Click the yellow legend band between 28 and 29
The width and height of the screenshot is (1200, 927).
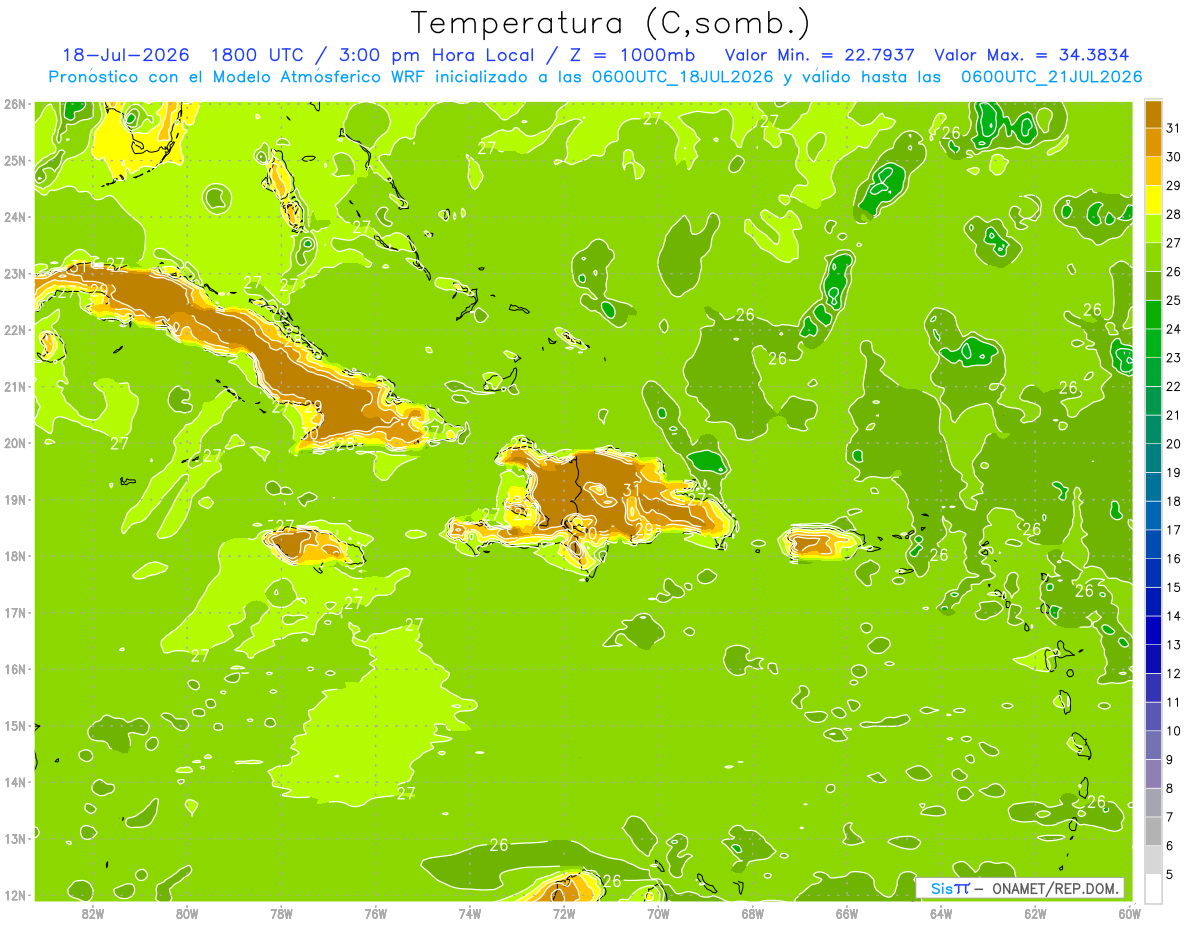(x=1153, y=200)
